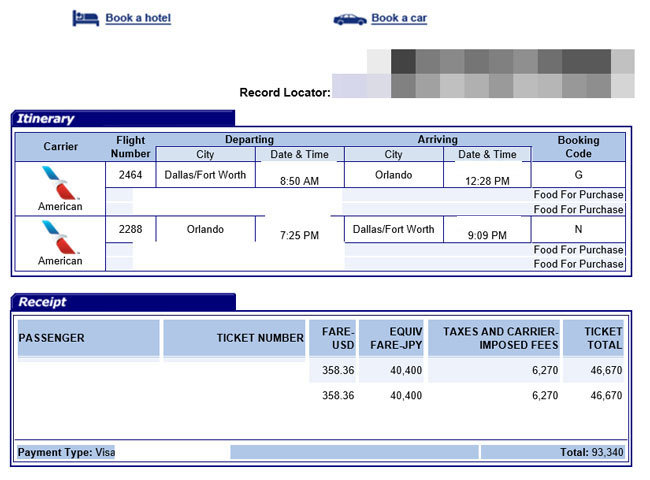Viewport: 650px width, 480px height.
Task: Click the car rental icon
Action: pos(349,18)
